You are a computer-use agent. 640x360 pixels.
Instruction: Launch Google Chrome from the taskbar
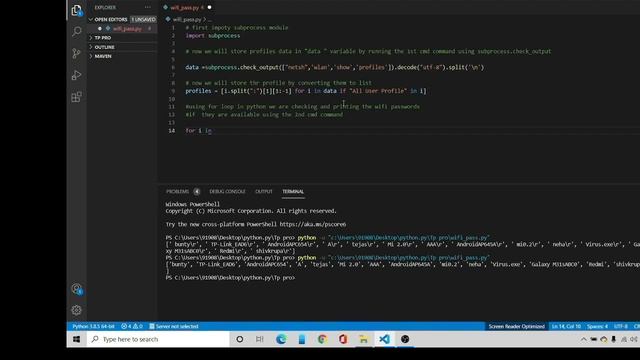point(322,339)
